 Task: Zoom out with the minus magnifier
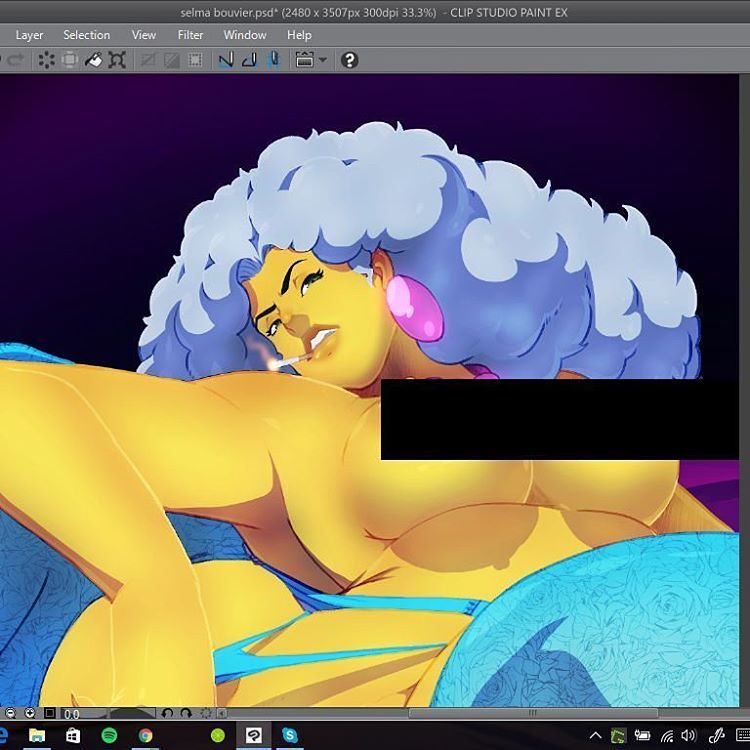(10, 714)
